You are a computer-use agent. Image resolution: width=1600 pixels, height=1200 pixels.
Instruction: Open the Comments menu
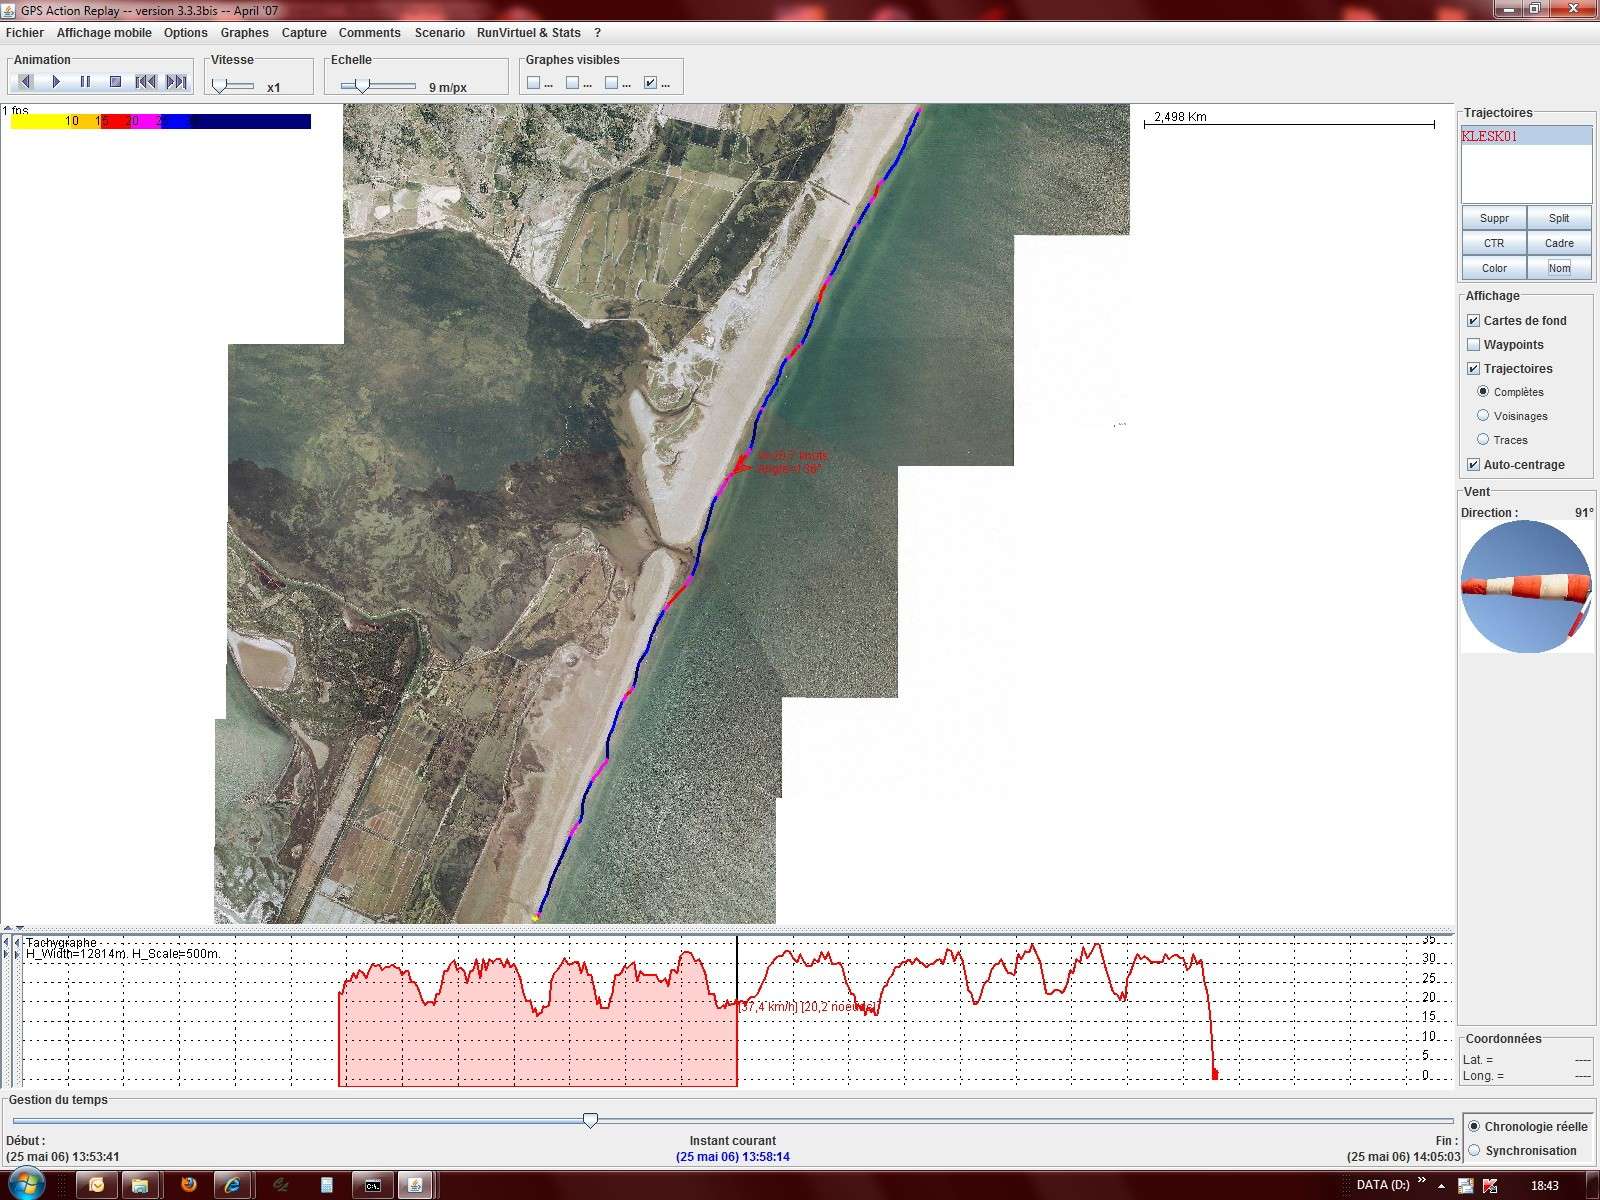click(370, 33)
